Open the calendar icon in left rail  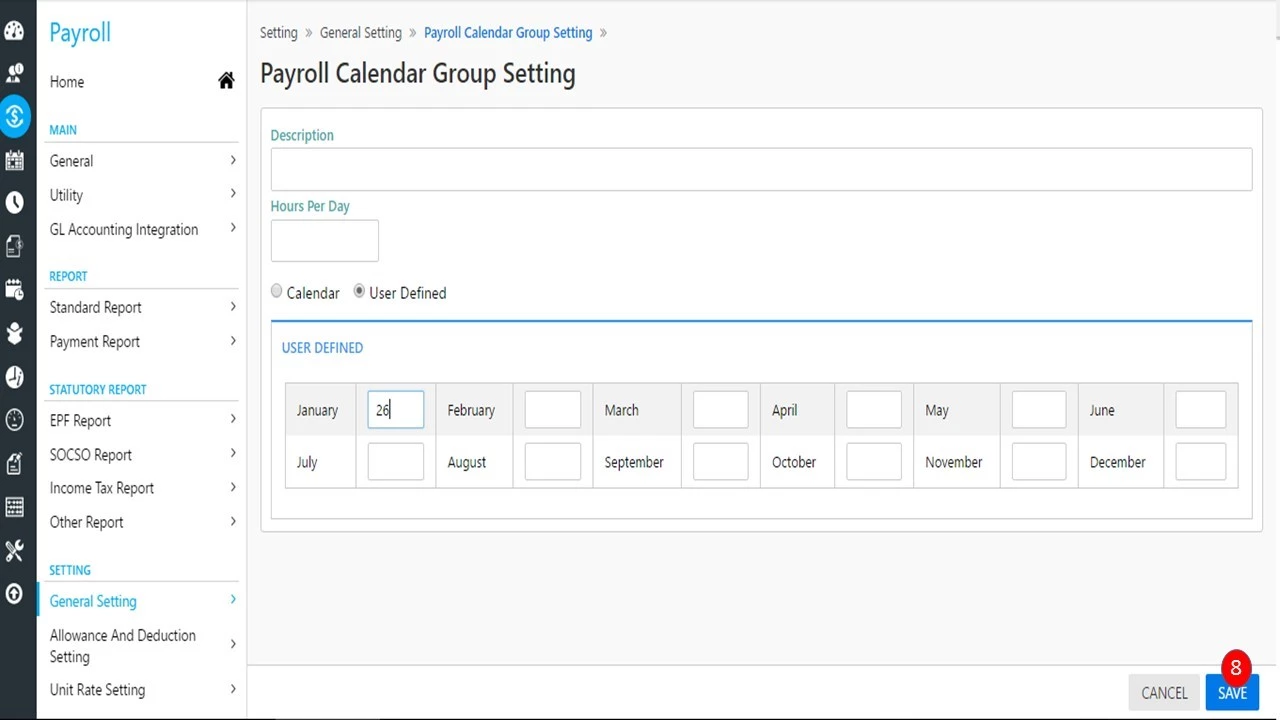(15, 160)
